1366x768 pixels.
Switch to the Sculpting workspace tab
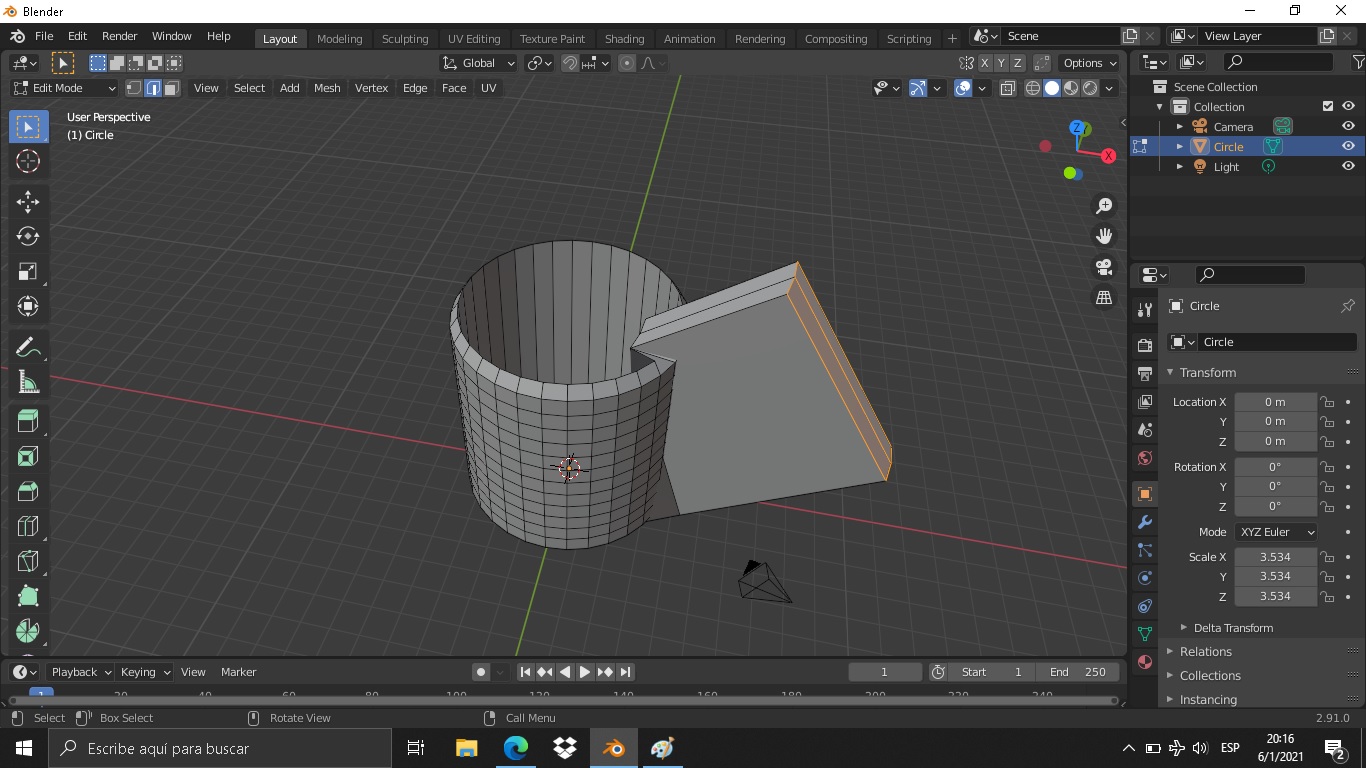pyautogui.click(x=405, y=39)
